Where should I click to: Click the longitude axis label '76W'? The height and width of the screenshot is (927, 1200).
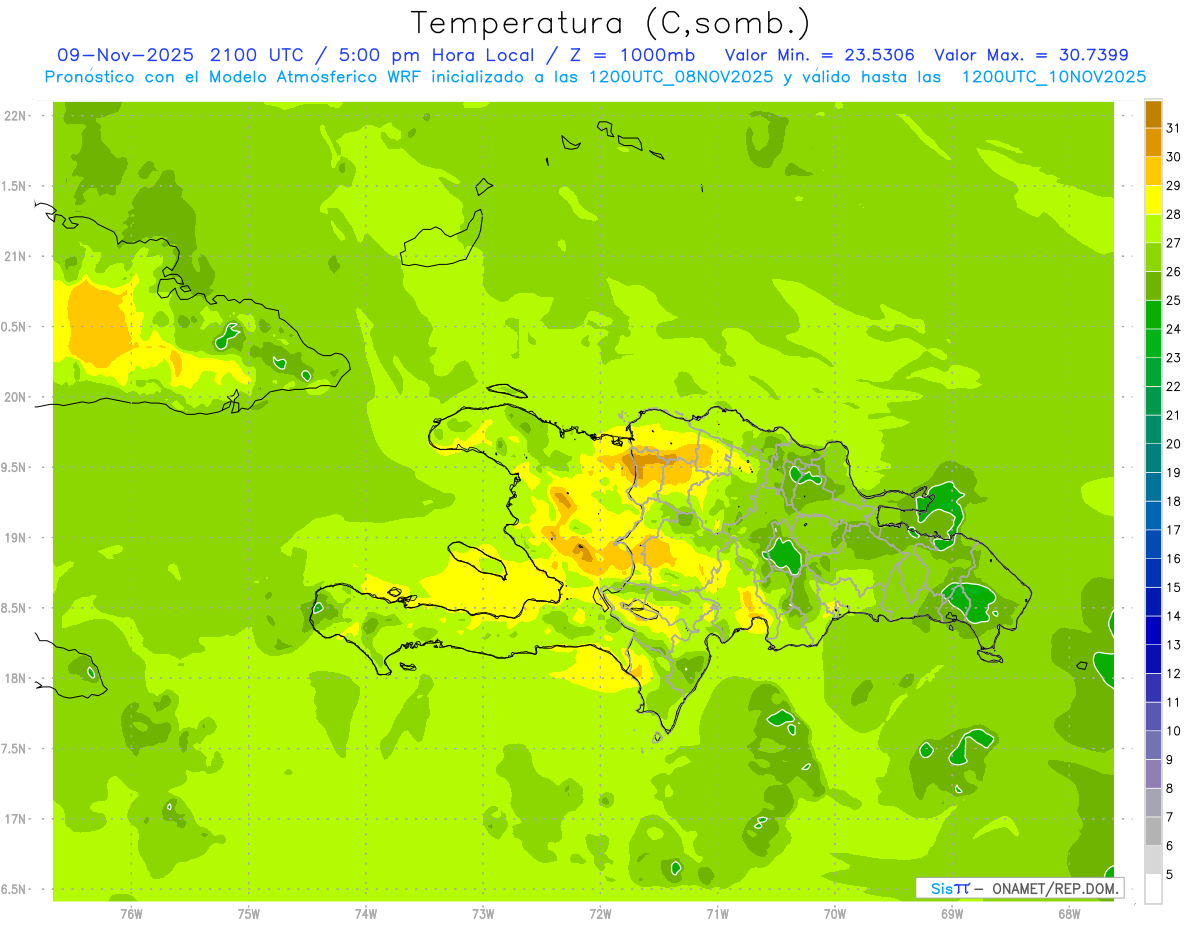click(x=131, y=913)
